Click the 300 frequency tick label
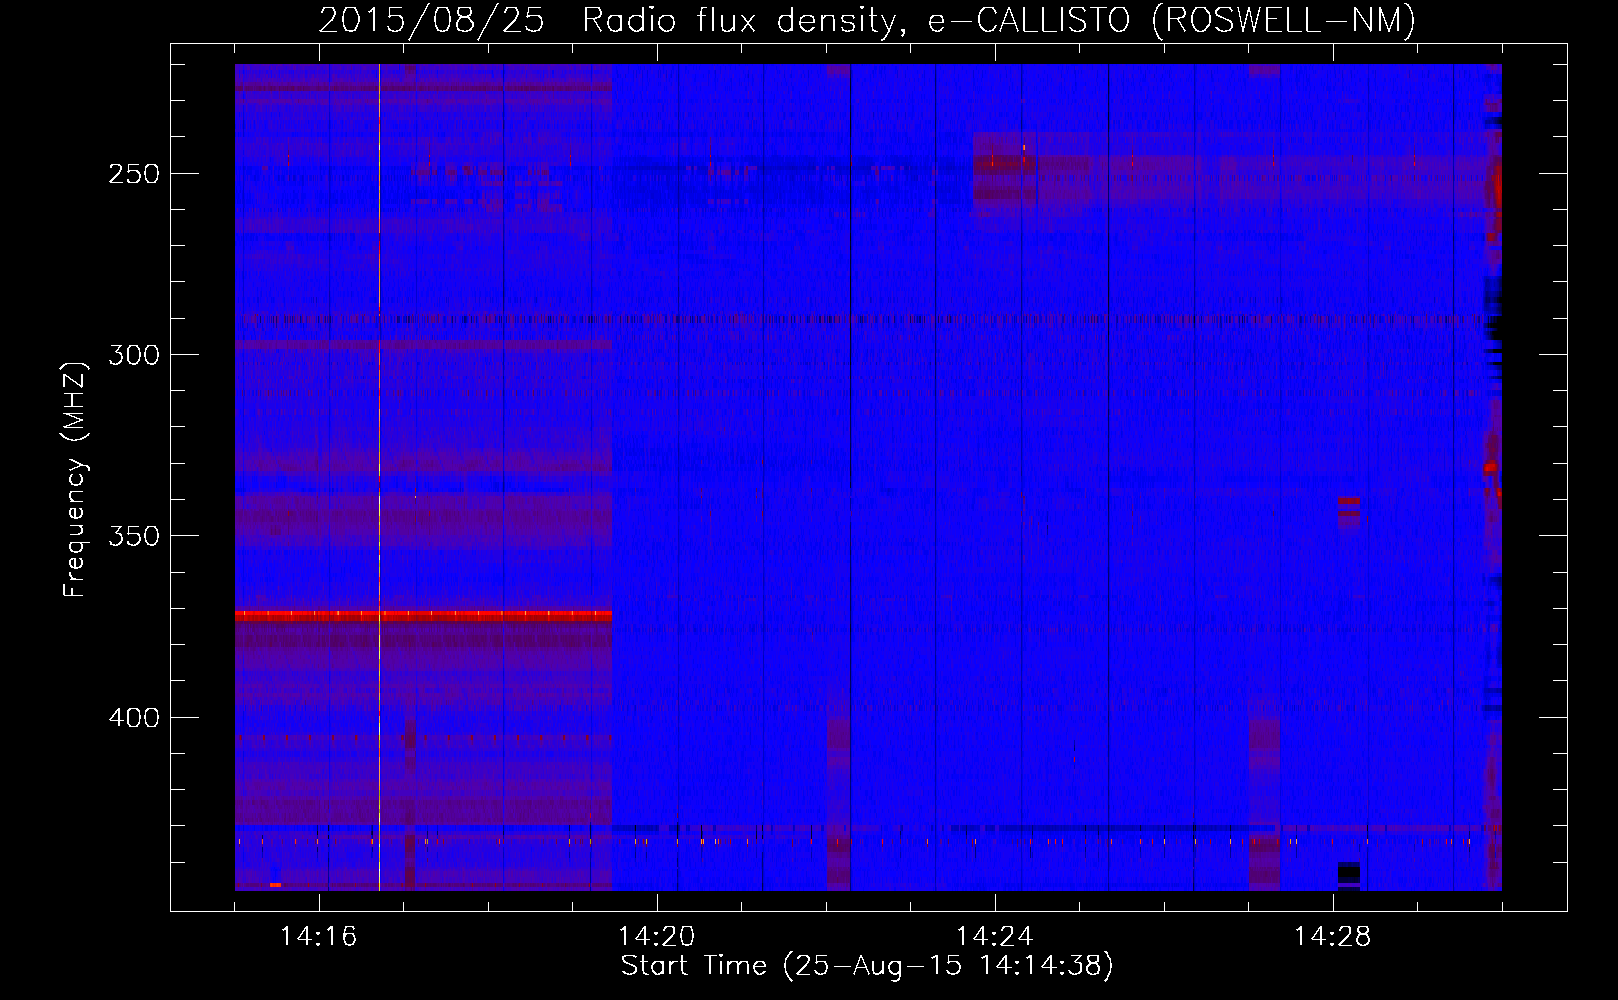Screen dimensions: 1618x1000 coord(134,355)
